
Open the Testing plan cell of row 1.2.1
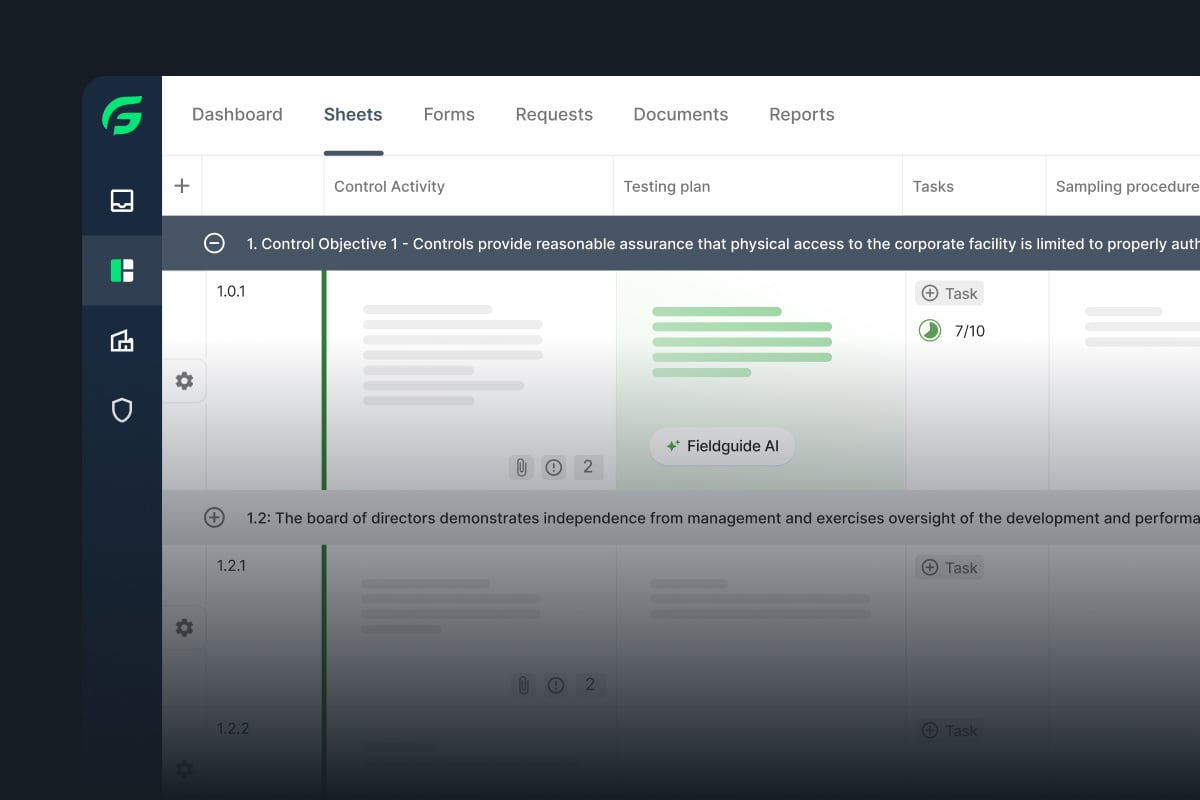coord(761,627)
